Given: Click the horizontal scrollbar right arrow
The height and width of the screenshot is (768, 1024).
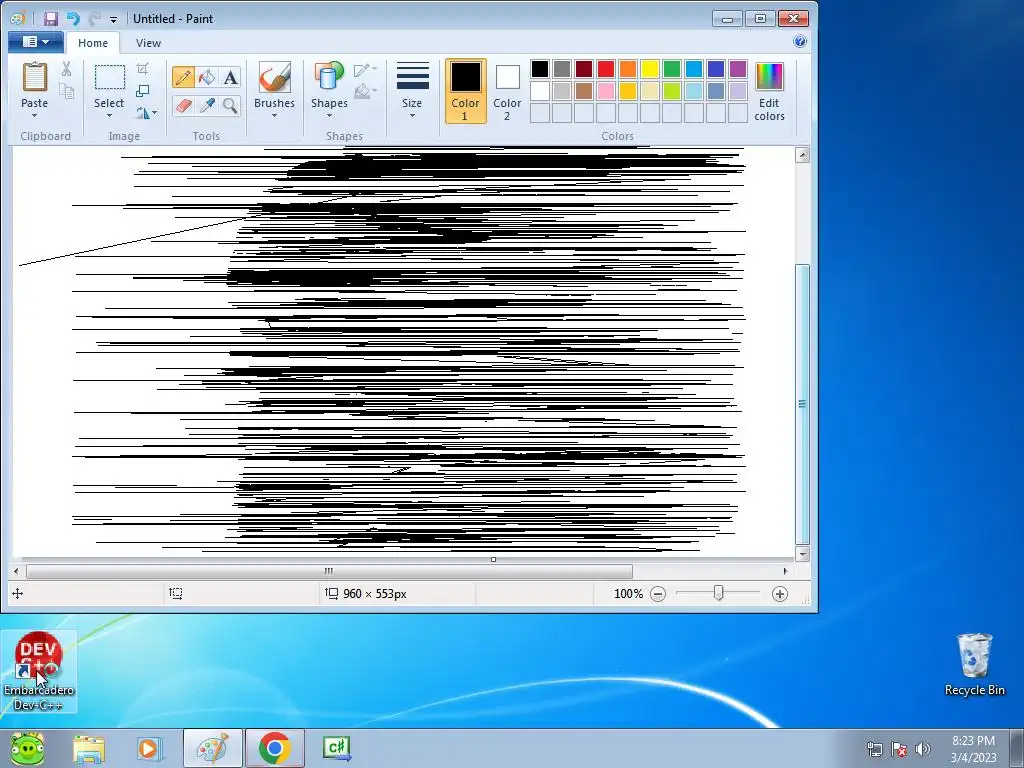Looking at the screenshot, I should click(x=785, y=571).
